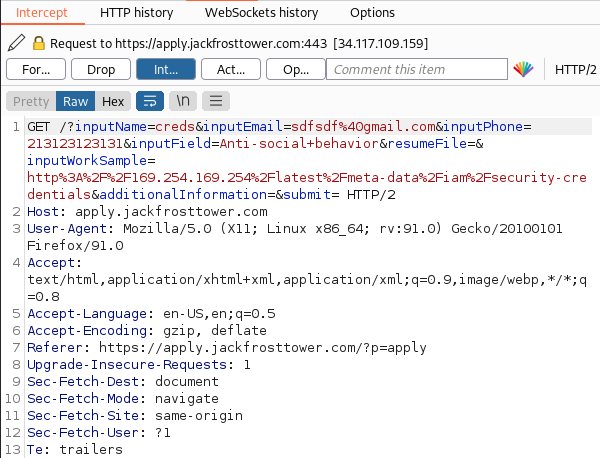Open the hamburger message editor menu
600x458 pixels.
[217, 102]
